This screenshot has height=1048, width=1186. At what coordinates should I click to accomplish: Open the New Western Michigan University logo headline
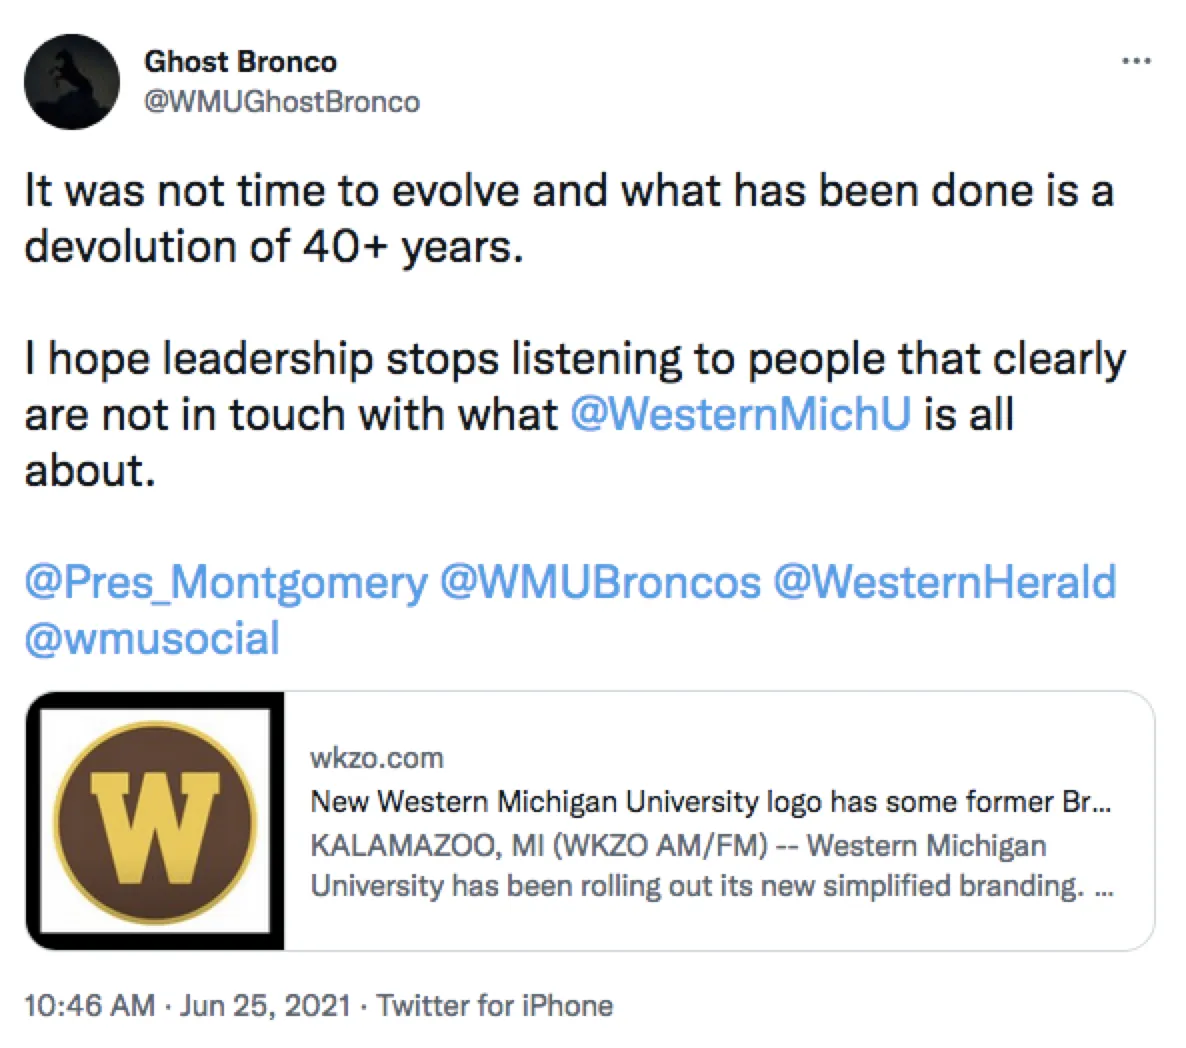(x=710, y=802)
